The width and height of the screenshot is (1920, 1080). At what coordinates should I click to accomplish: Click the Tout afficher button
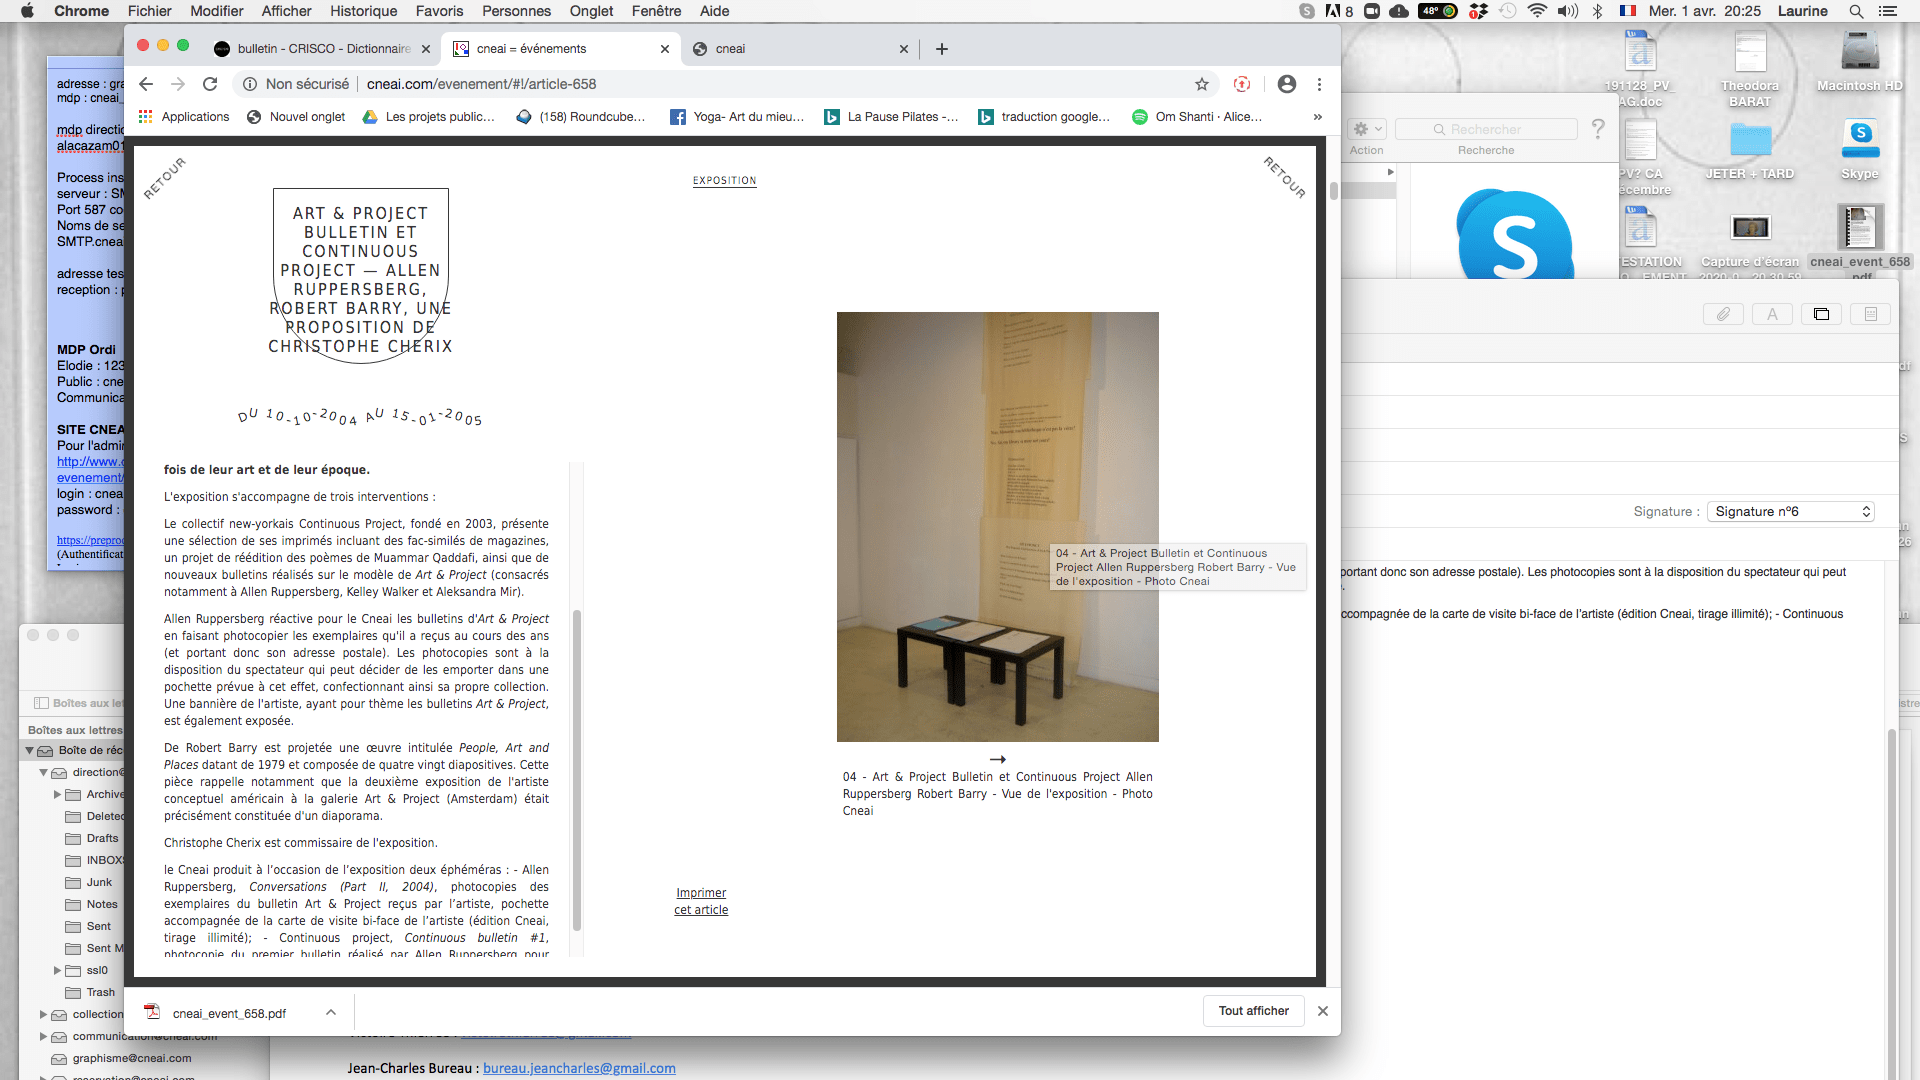[1253, 1011]
